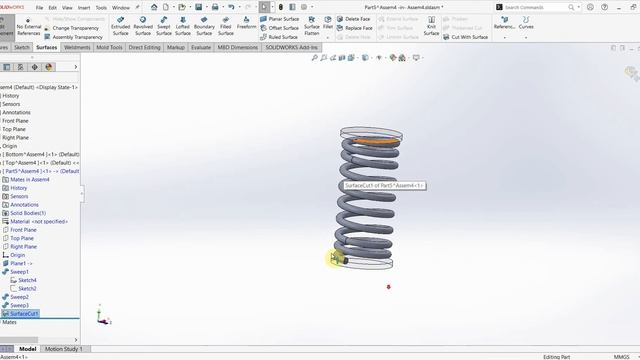Select Material <not specified> in the tree

coord(35,222)
